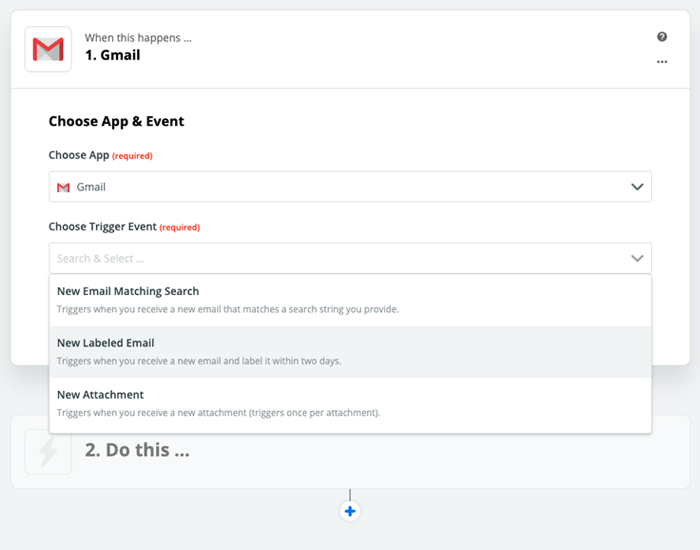Open the help question mark icon
The image size is (700, 550).
[x=662, y=37]
